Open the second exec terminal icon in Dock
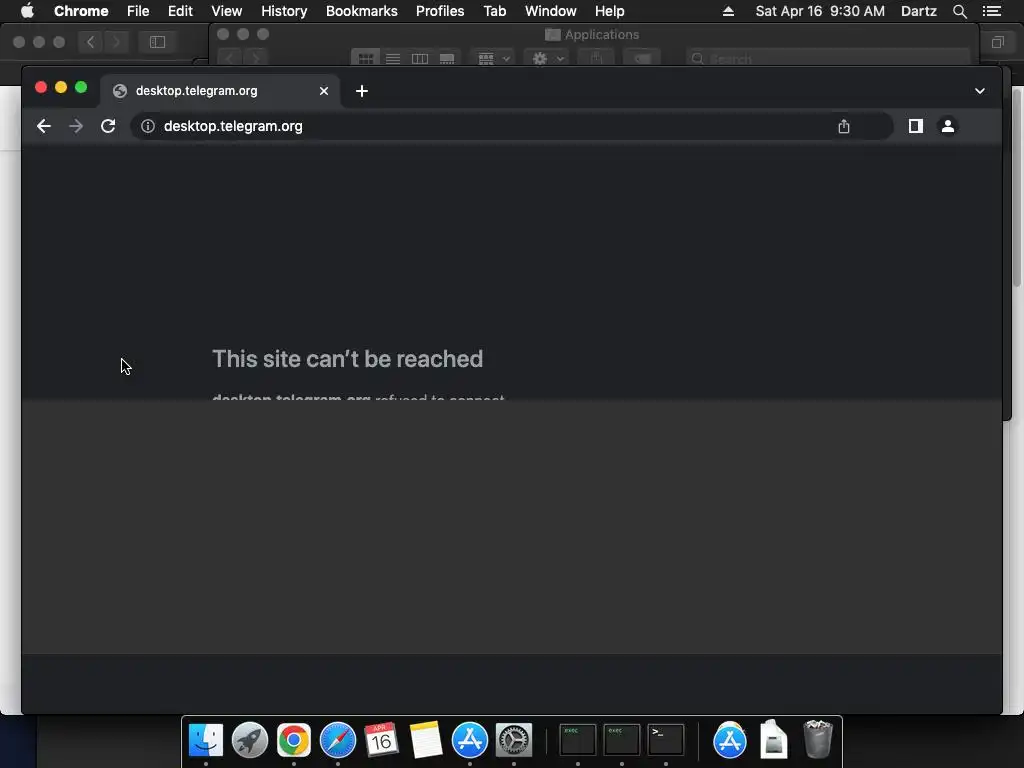Screen dimensions: 1024x768 (622, 741)
